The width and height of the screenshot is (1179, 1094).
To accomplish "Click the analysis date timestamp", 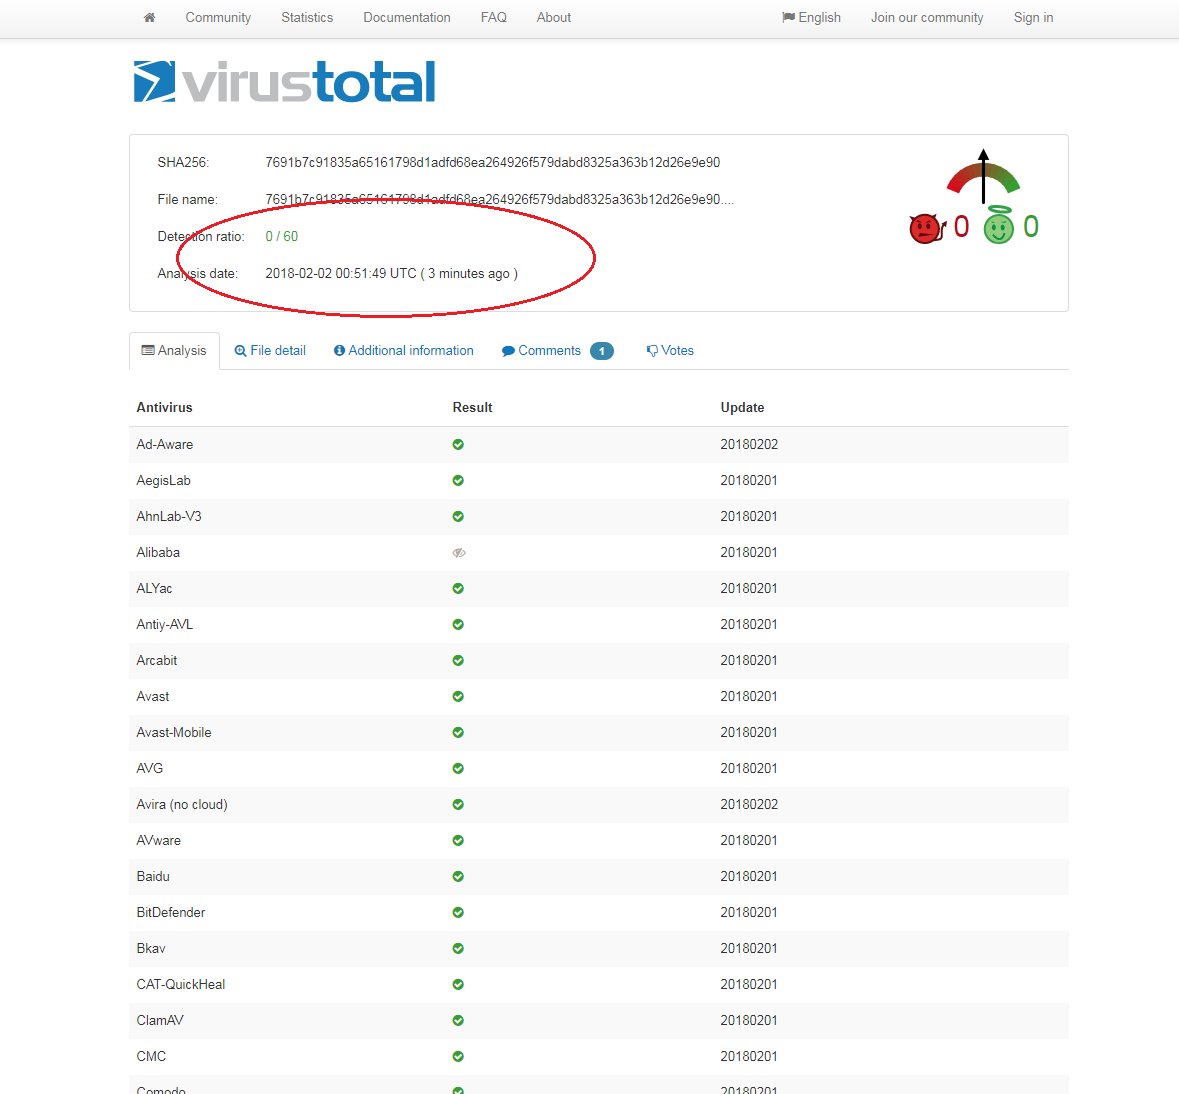I will 392,274.
